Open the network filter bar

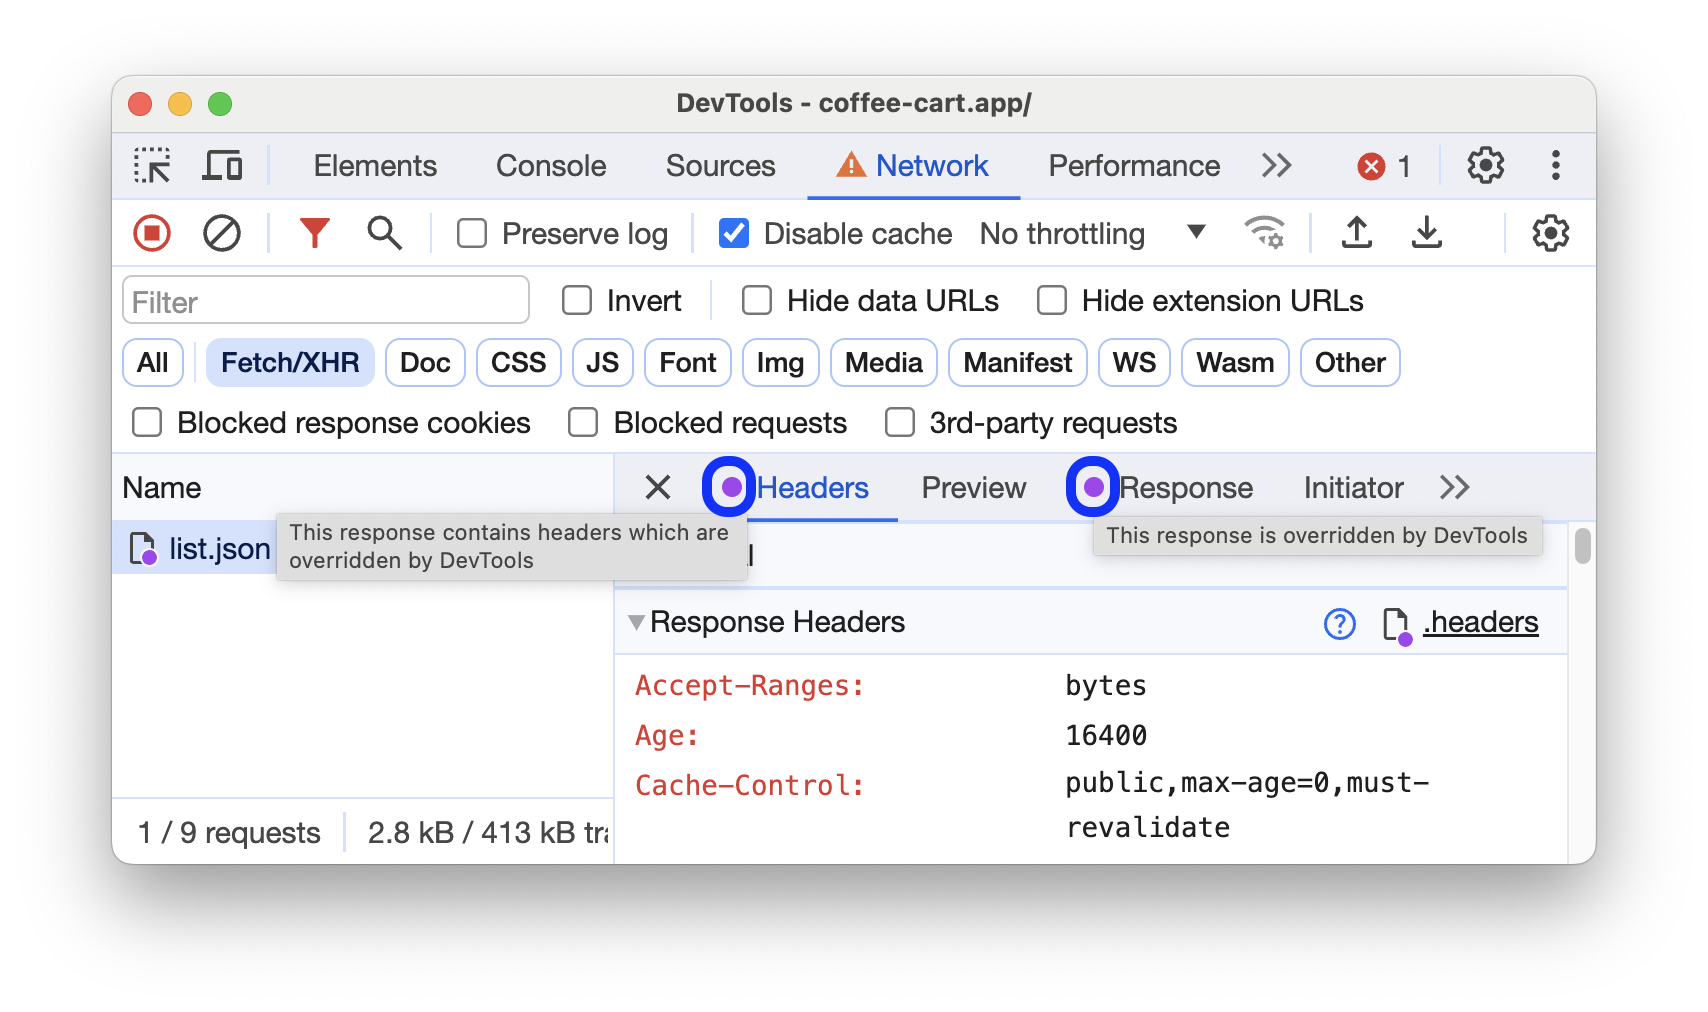tap(315, 233)
